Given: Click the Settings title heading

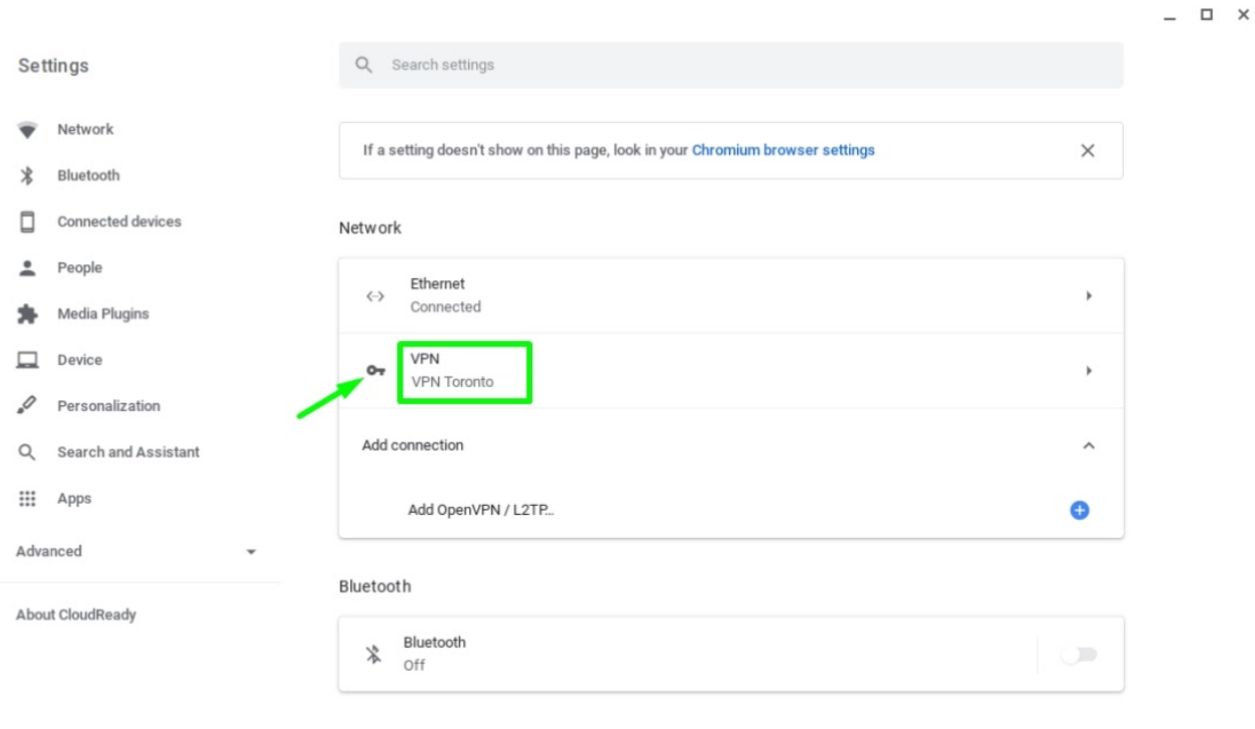Looking at the screenshot, I should [53, 66].
